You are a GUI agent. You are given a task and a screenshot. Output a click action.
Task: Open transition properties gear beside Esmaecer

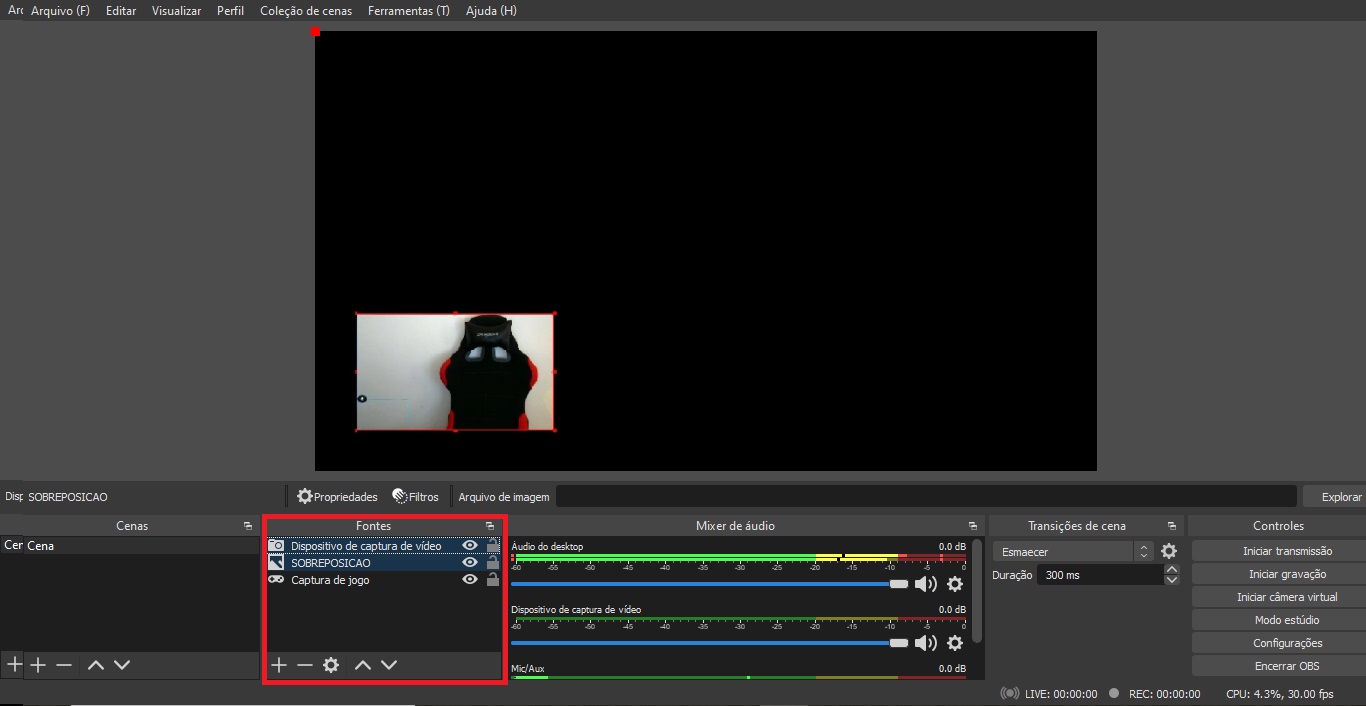pyautogui.click(x=1169, y=551)
